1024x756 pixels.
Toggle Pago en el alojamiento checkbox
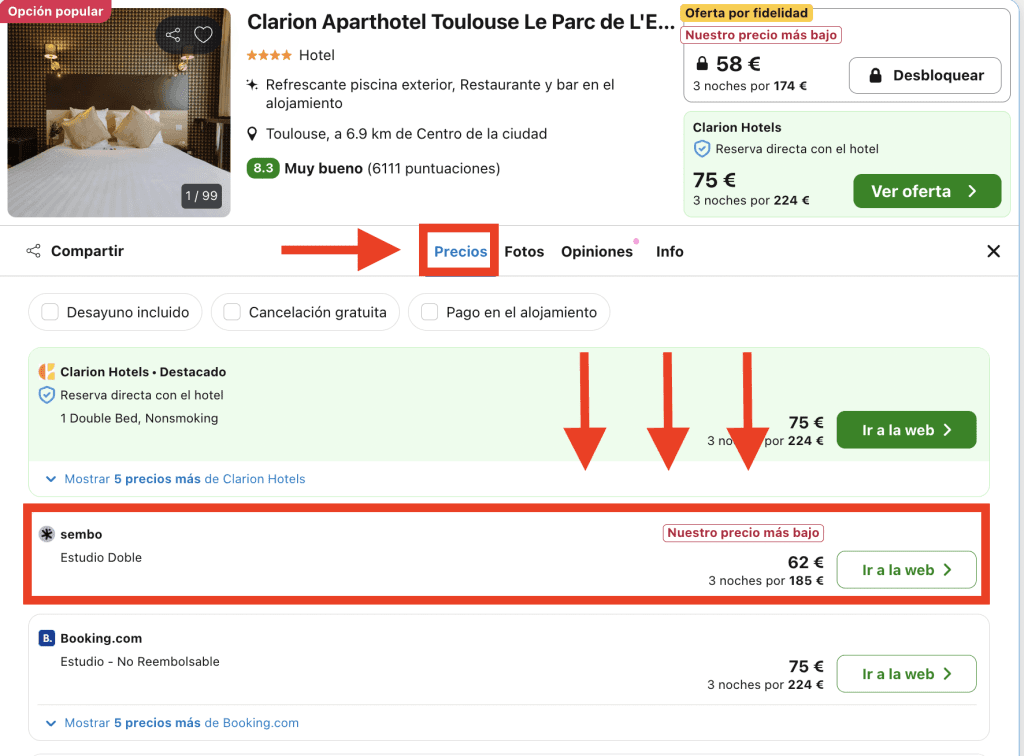click(x=430, y=312)
